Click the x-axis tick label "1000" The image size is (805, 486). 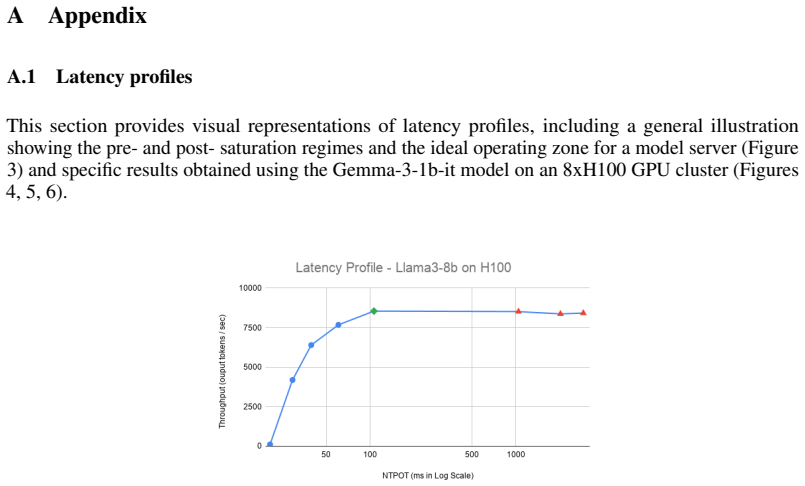click(x=516, y=455)
